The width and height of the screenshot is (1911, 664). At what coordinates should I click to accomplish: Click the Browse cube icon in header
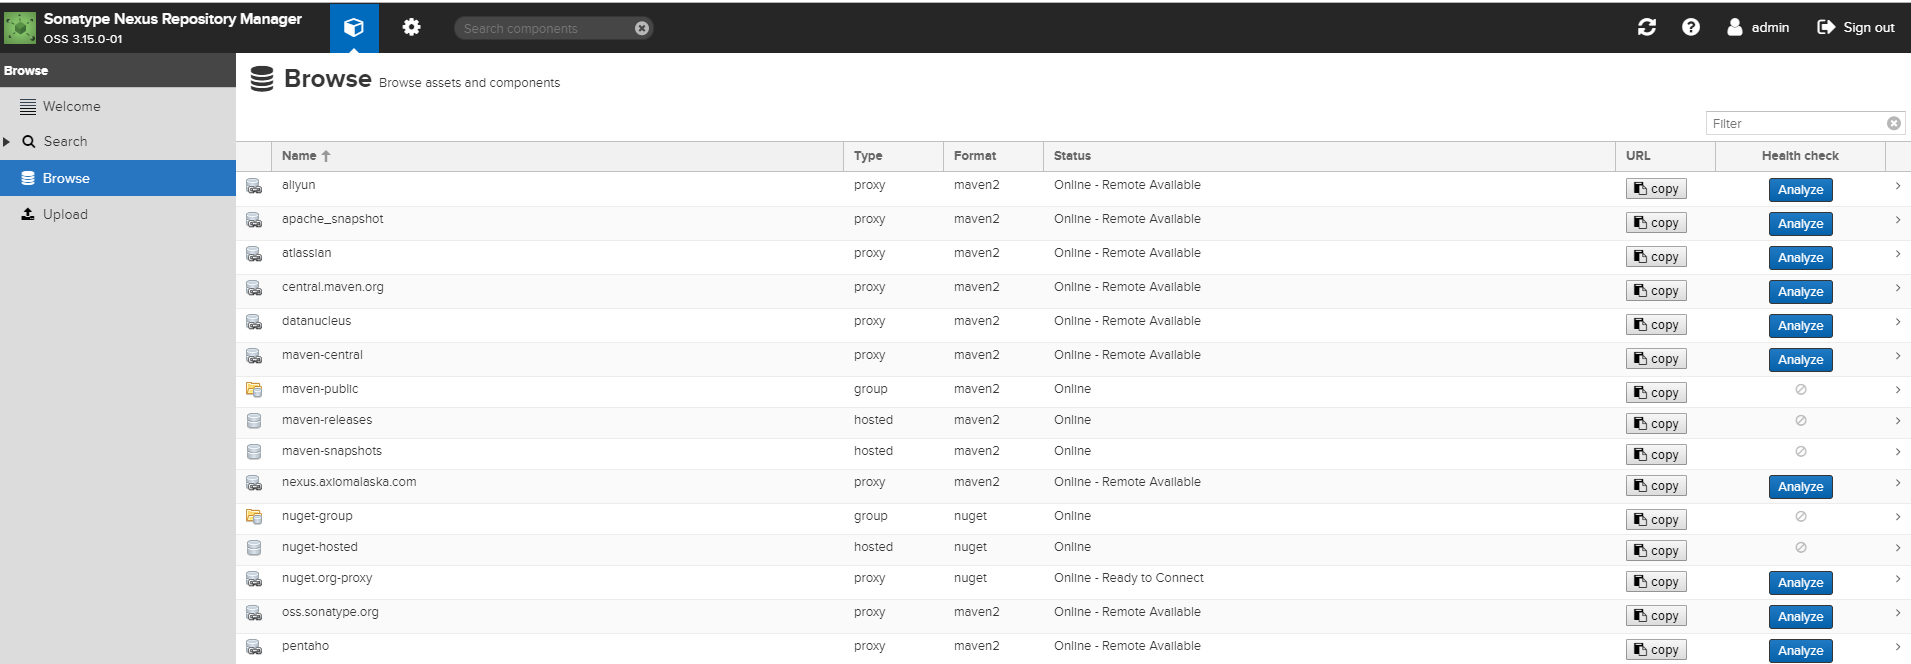coord(354,28)
